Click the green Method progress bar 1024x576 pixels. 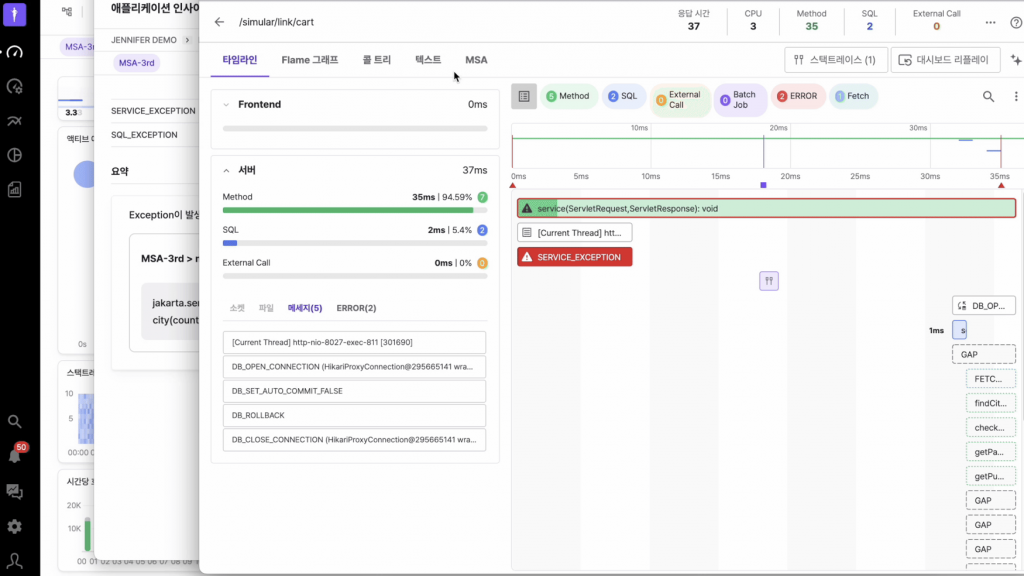[348, 210]
